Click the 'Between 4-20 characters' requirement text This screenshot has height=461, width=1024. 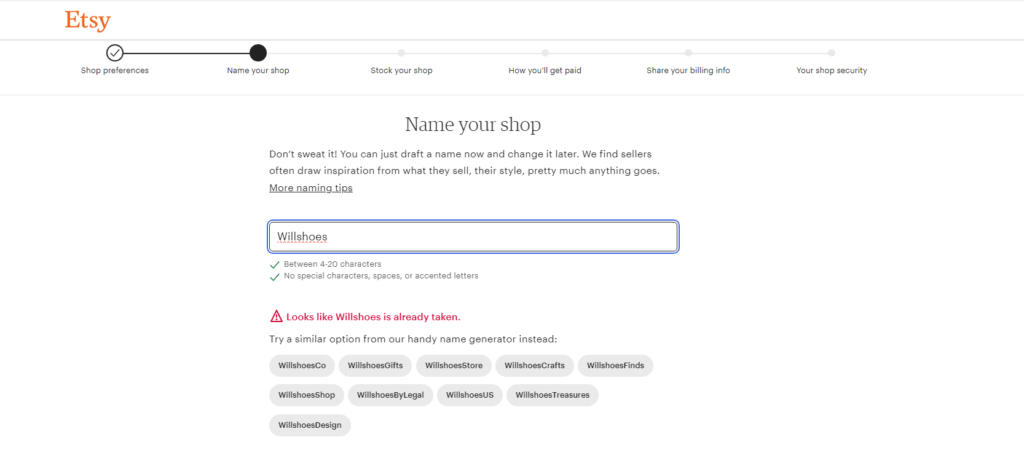pyautogui.click(x=332, y=264)
